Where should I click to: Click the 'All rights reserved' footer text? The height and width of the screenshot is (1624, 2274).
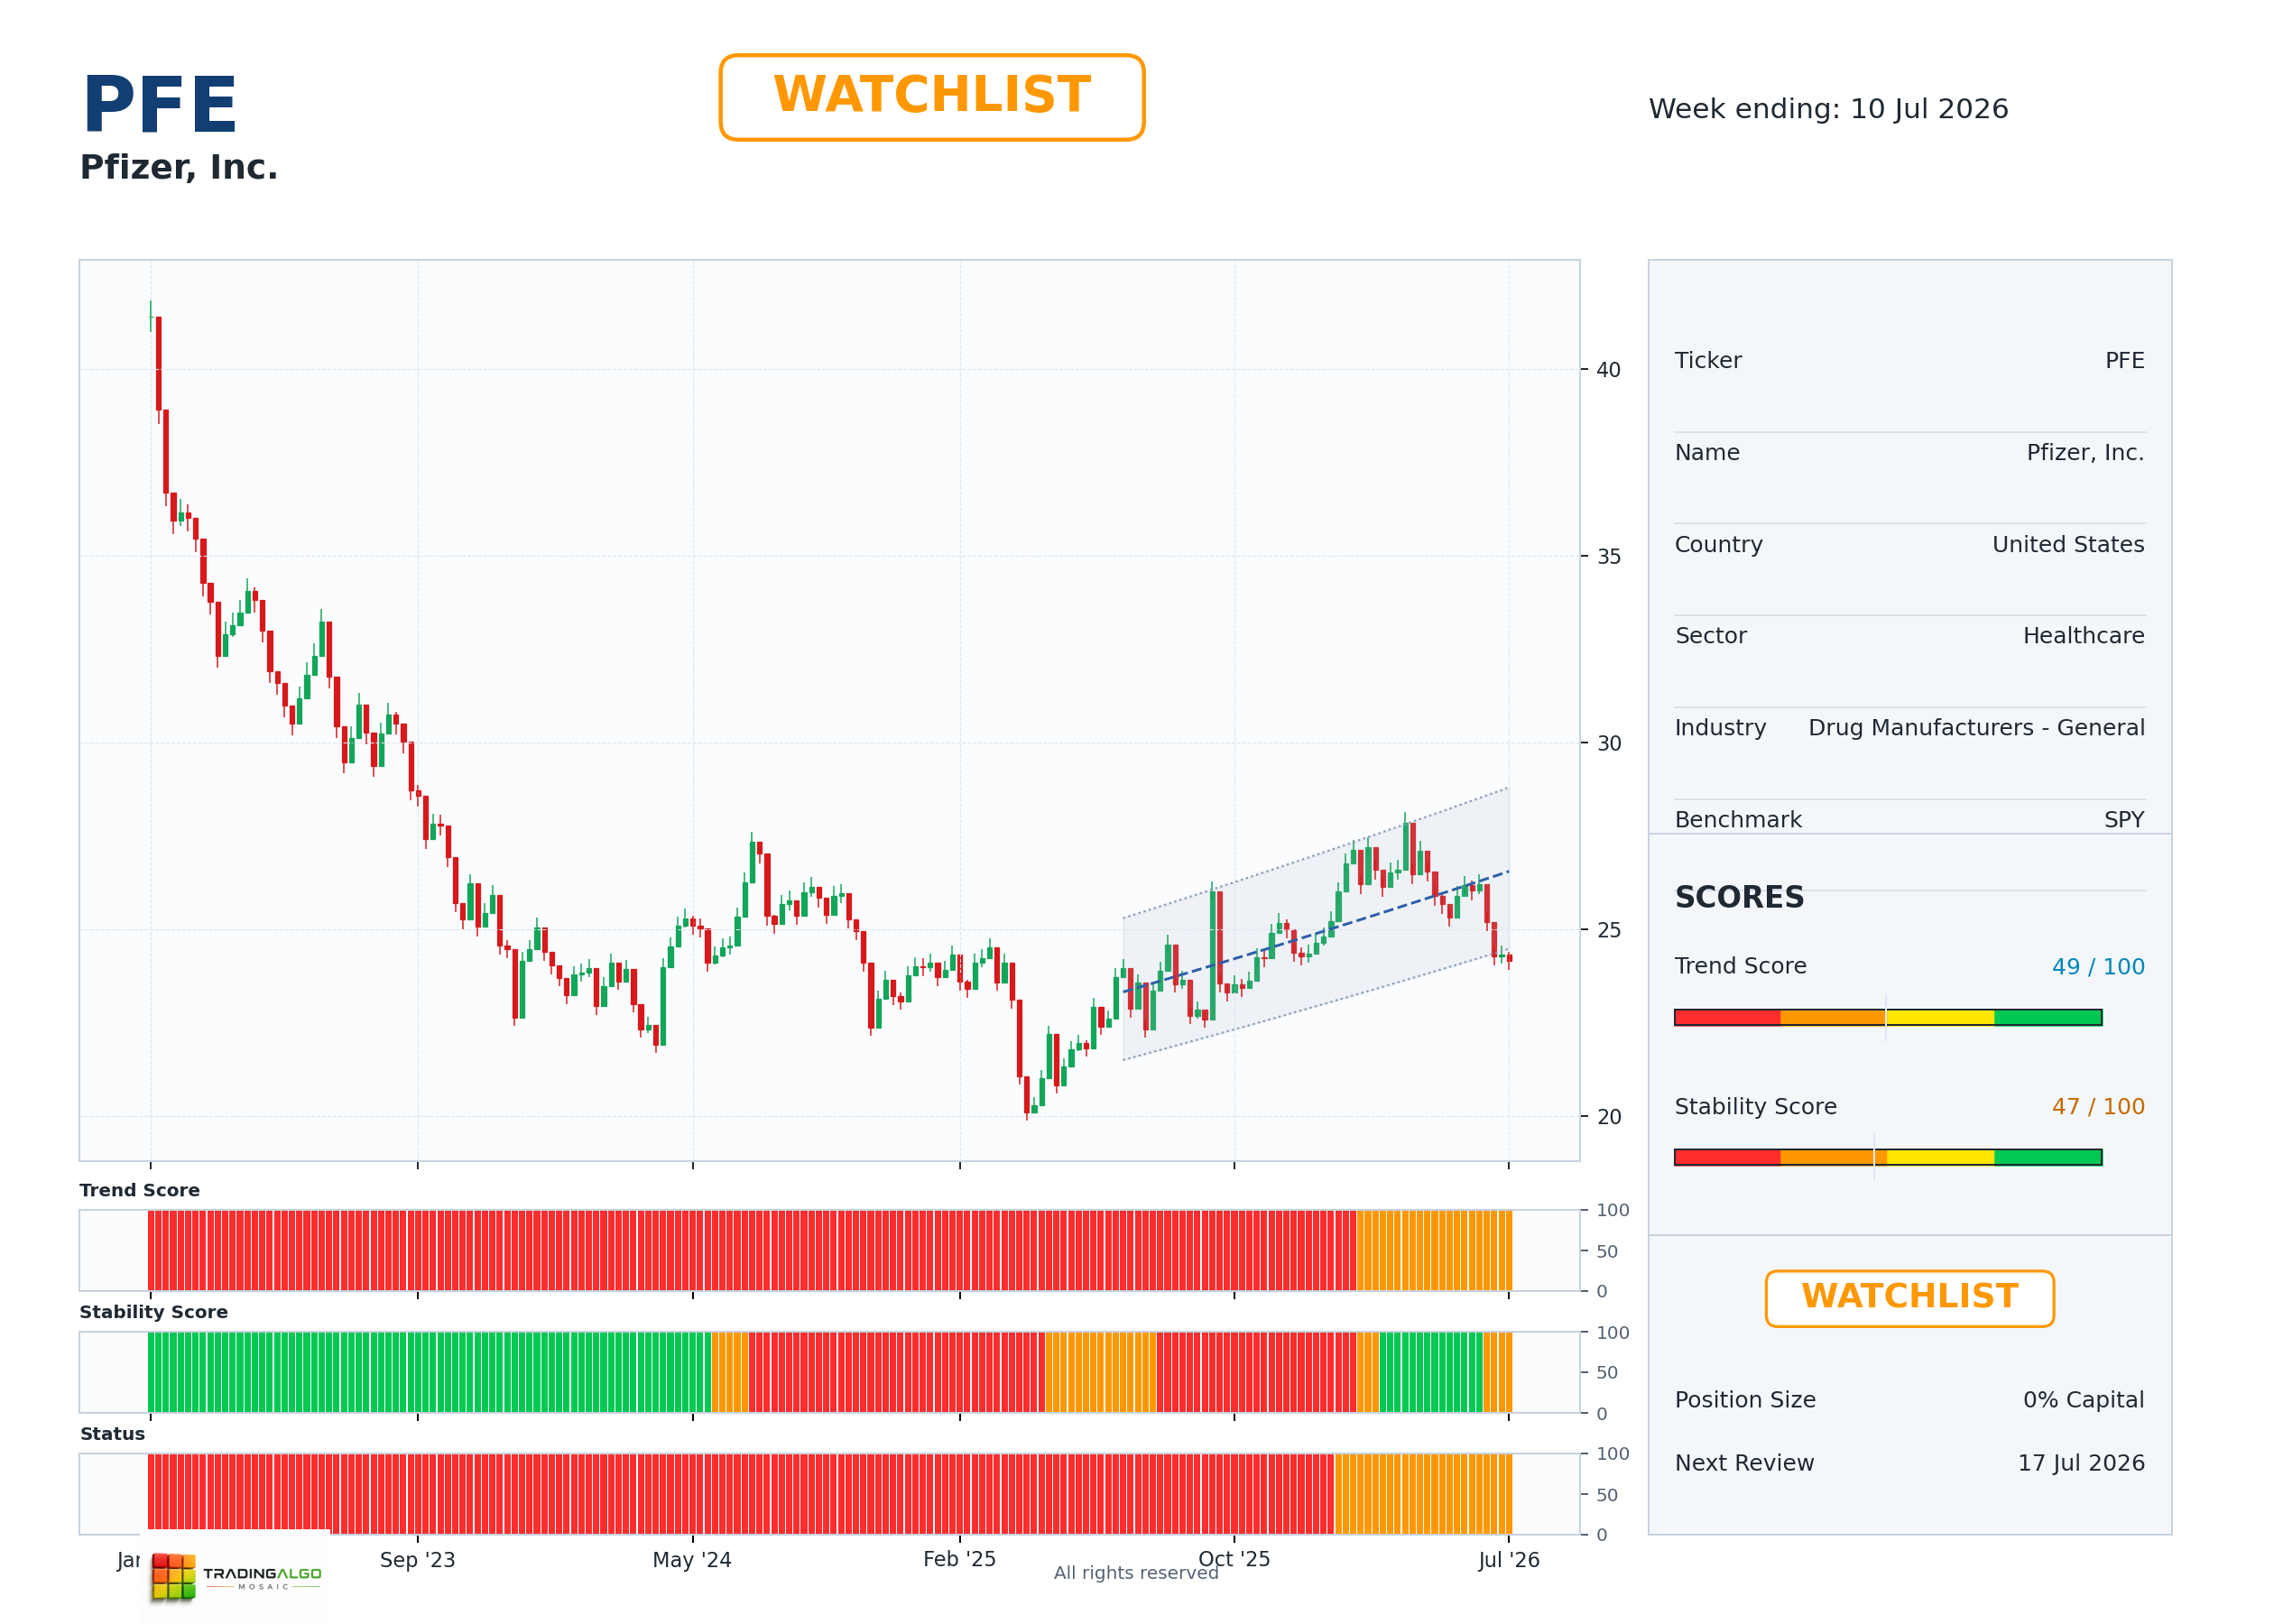pyautogui.click(x=1136, y=1573)
